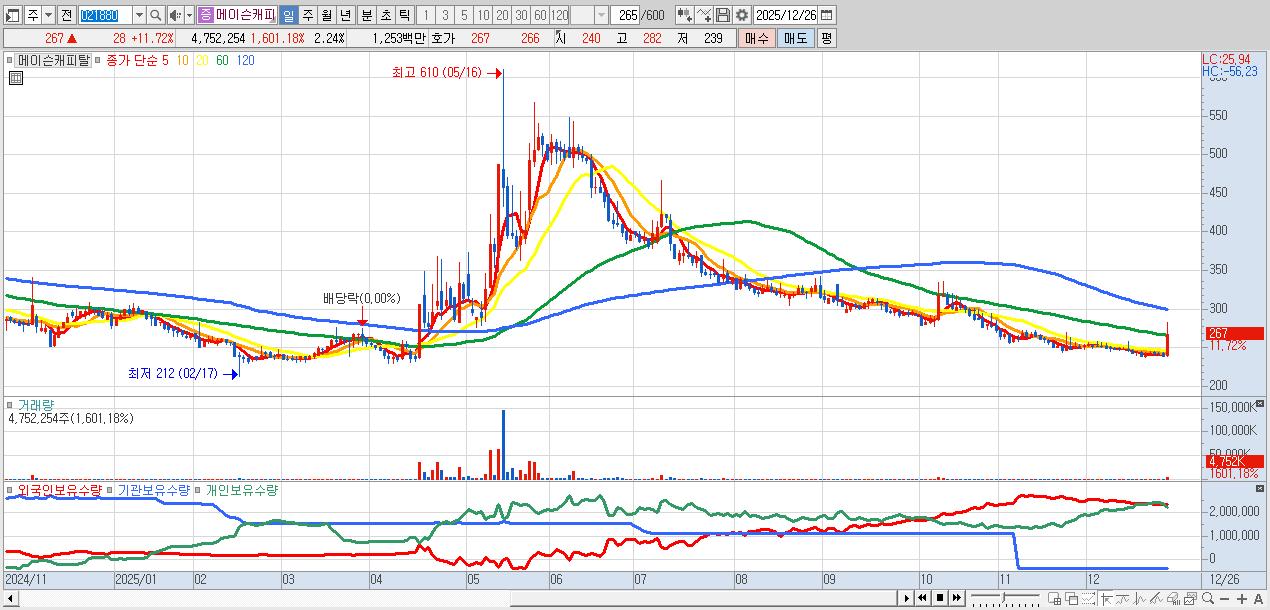Switch to the 월 monthly chart period

pyautogui.click(x=327, y=15)
